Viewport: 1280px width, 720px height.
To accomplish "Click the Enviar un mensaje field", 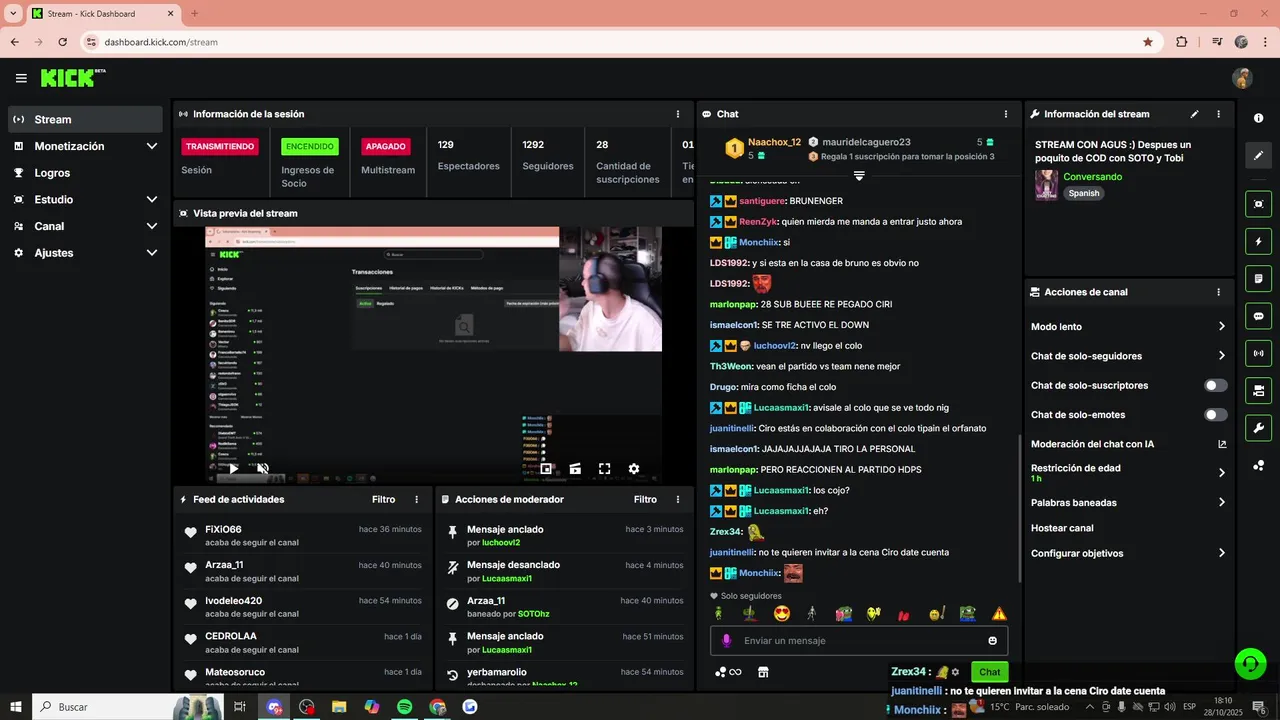I will [859, 641].
